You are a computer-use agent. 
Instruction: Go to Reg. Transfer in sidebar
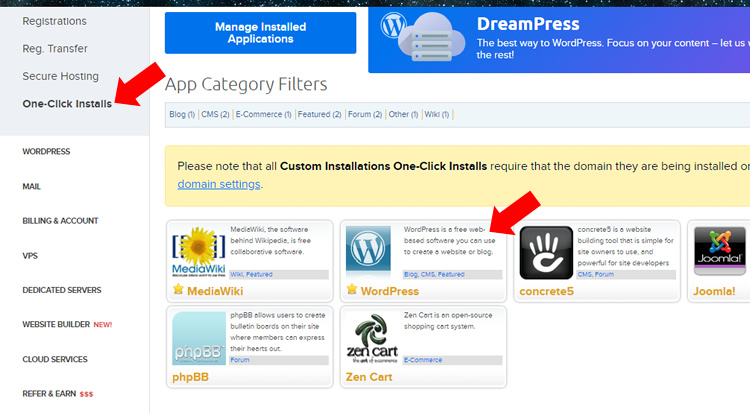point(55,48)
